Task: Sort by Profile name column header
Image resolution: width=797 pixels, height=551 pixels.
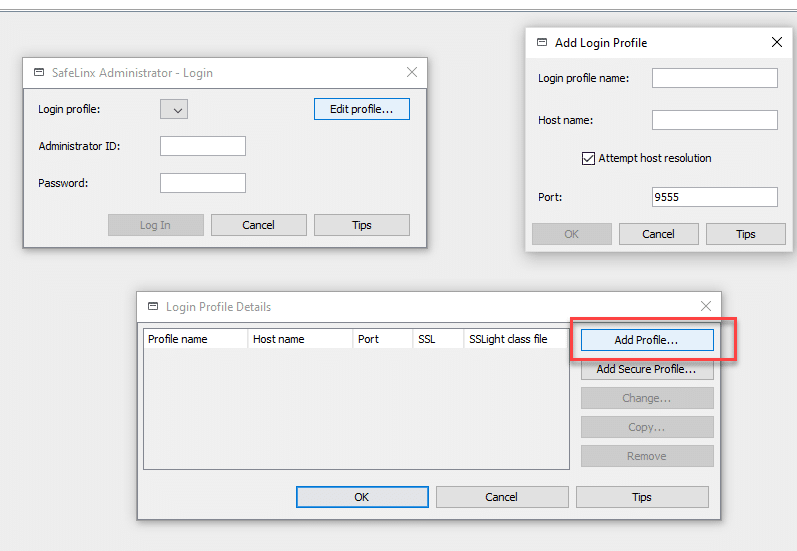Action: tap(195, 339)
